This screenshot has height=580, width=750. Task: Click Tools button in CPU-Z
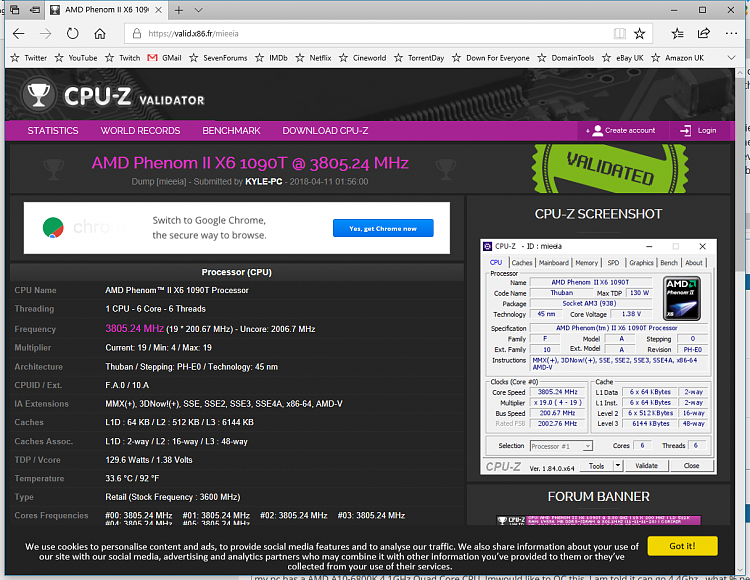coord(596,466)
